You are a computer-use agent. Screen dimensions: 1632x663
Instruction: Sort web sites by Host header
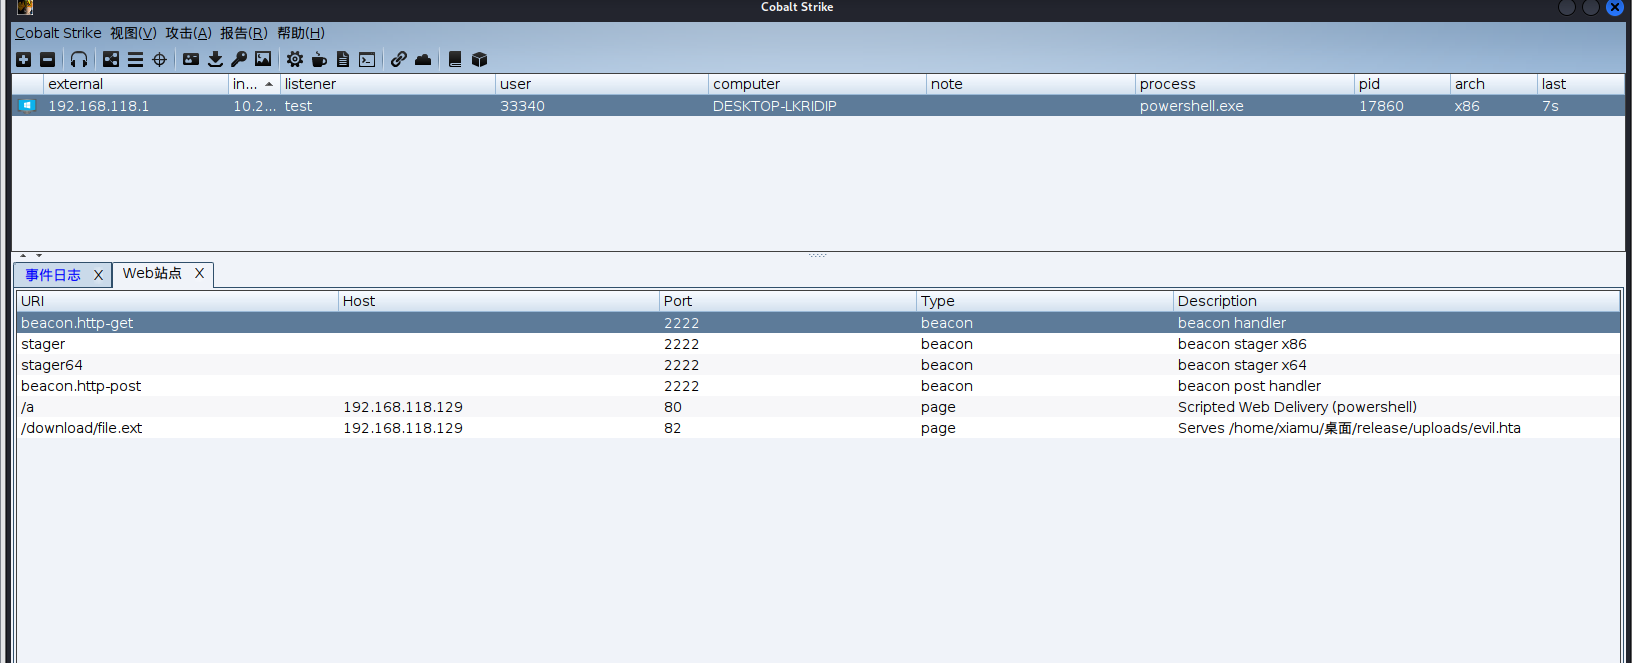coord(498,301)
